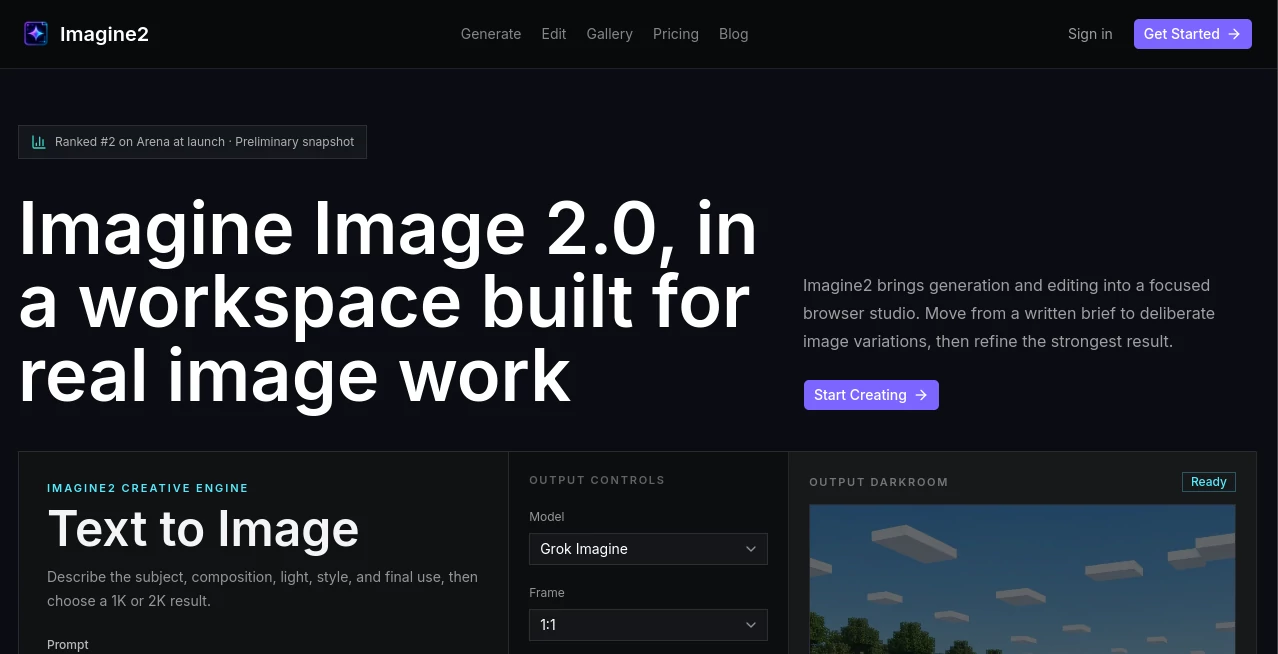Click the hero paragraph about browser studio
Image resolution: width=1278 pixels, height=654 pixels.
[x=1009, y=313]
